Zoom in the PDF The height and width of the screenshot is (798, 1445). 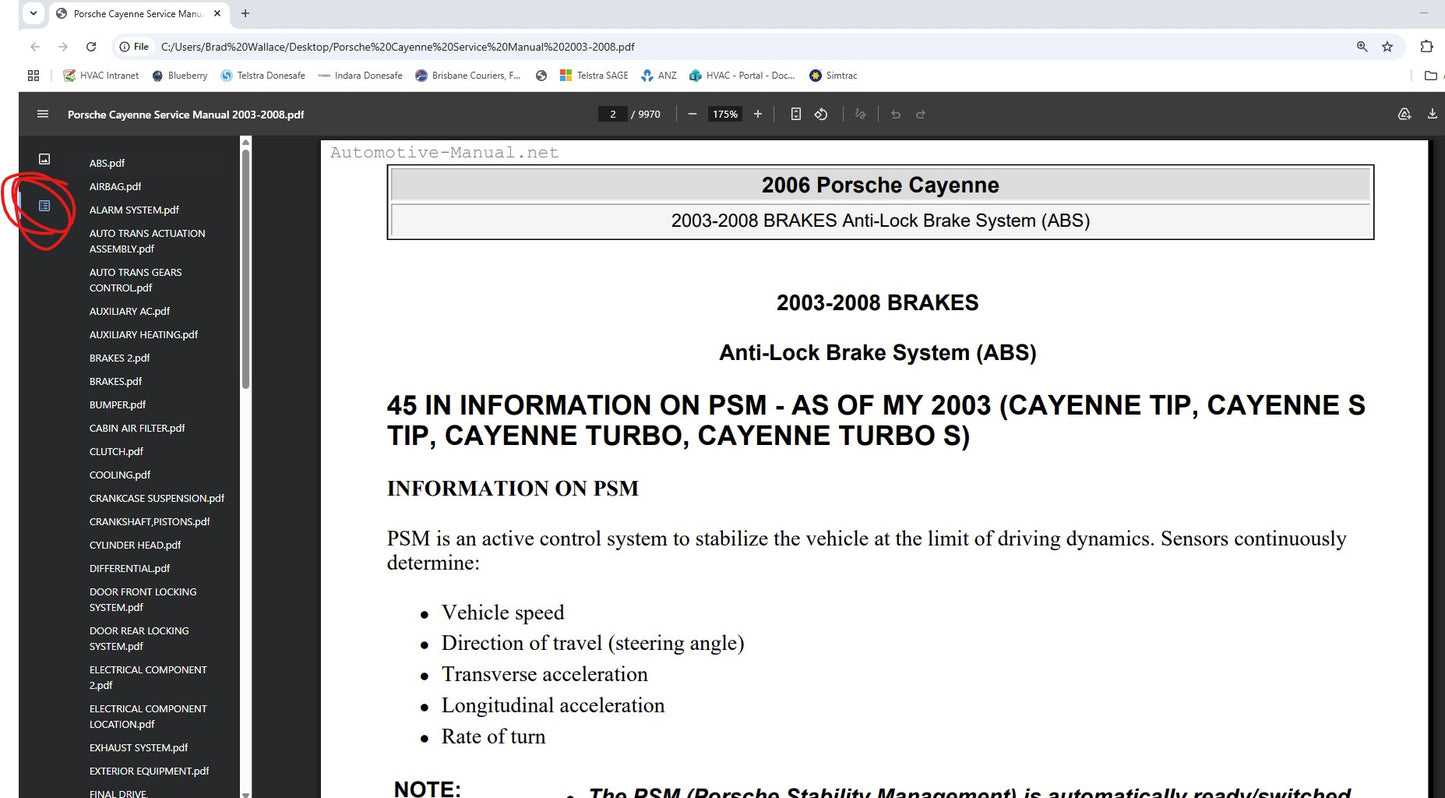[x=758, y=114]
